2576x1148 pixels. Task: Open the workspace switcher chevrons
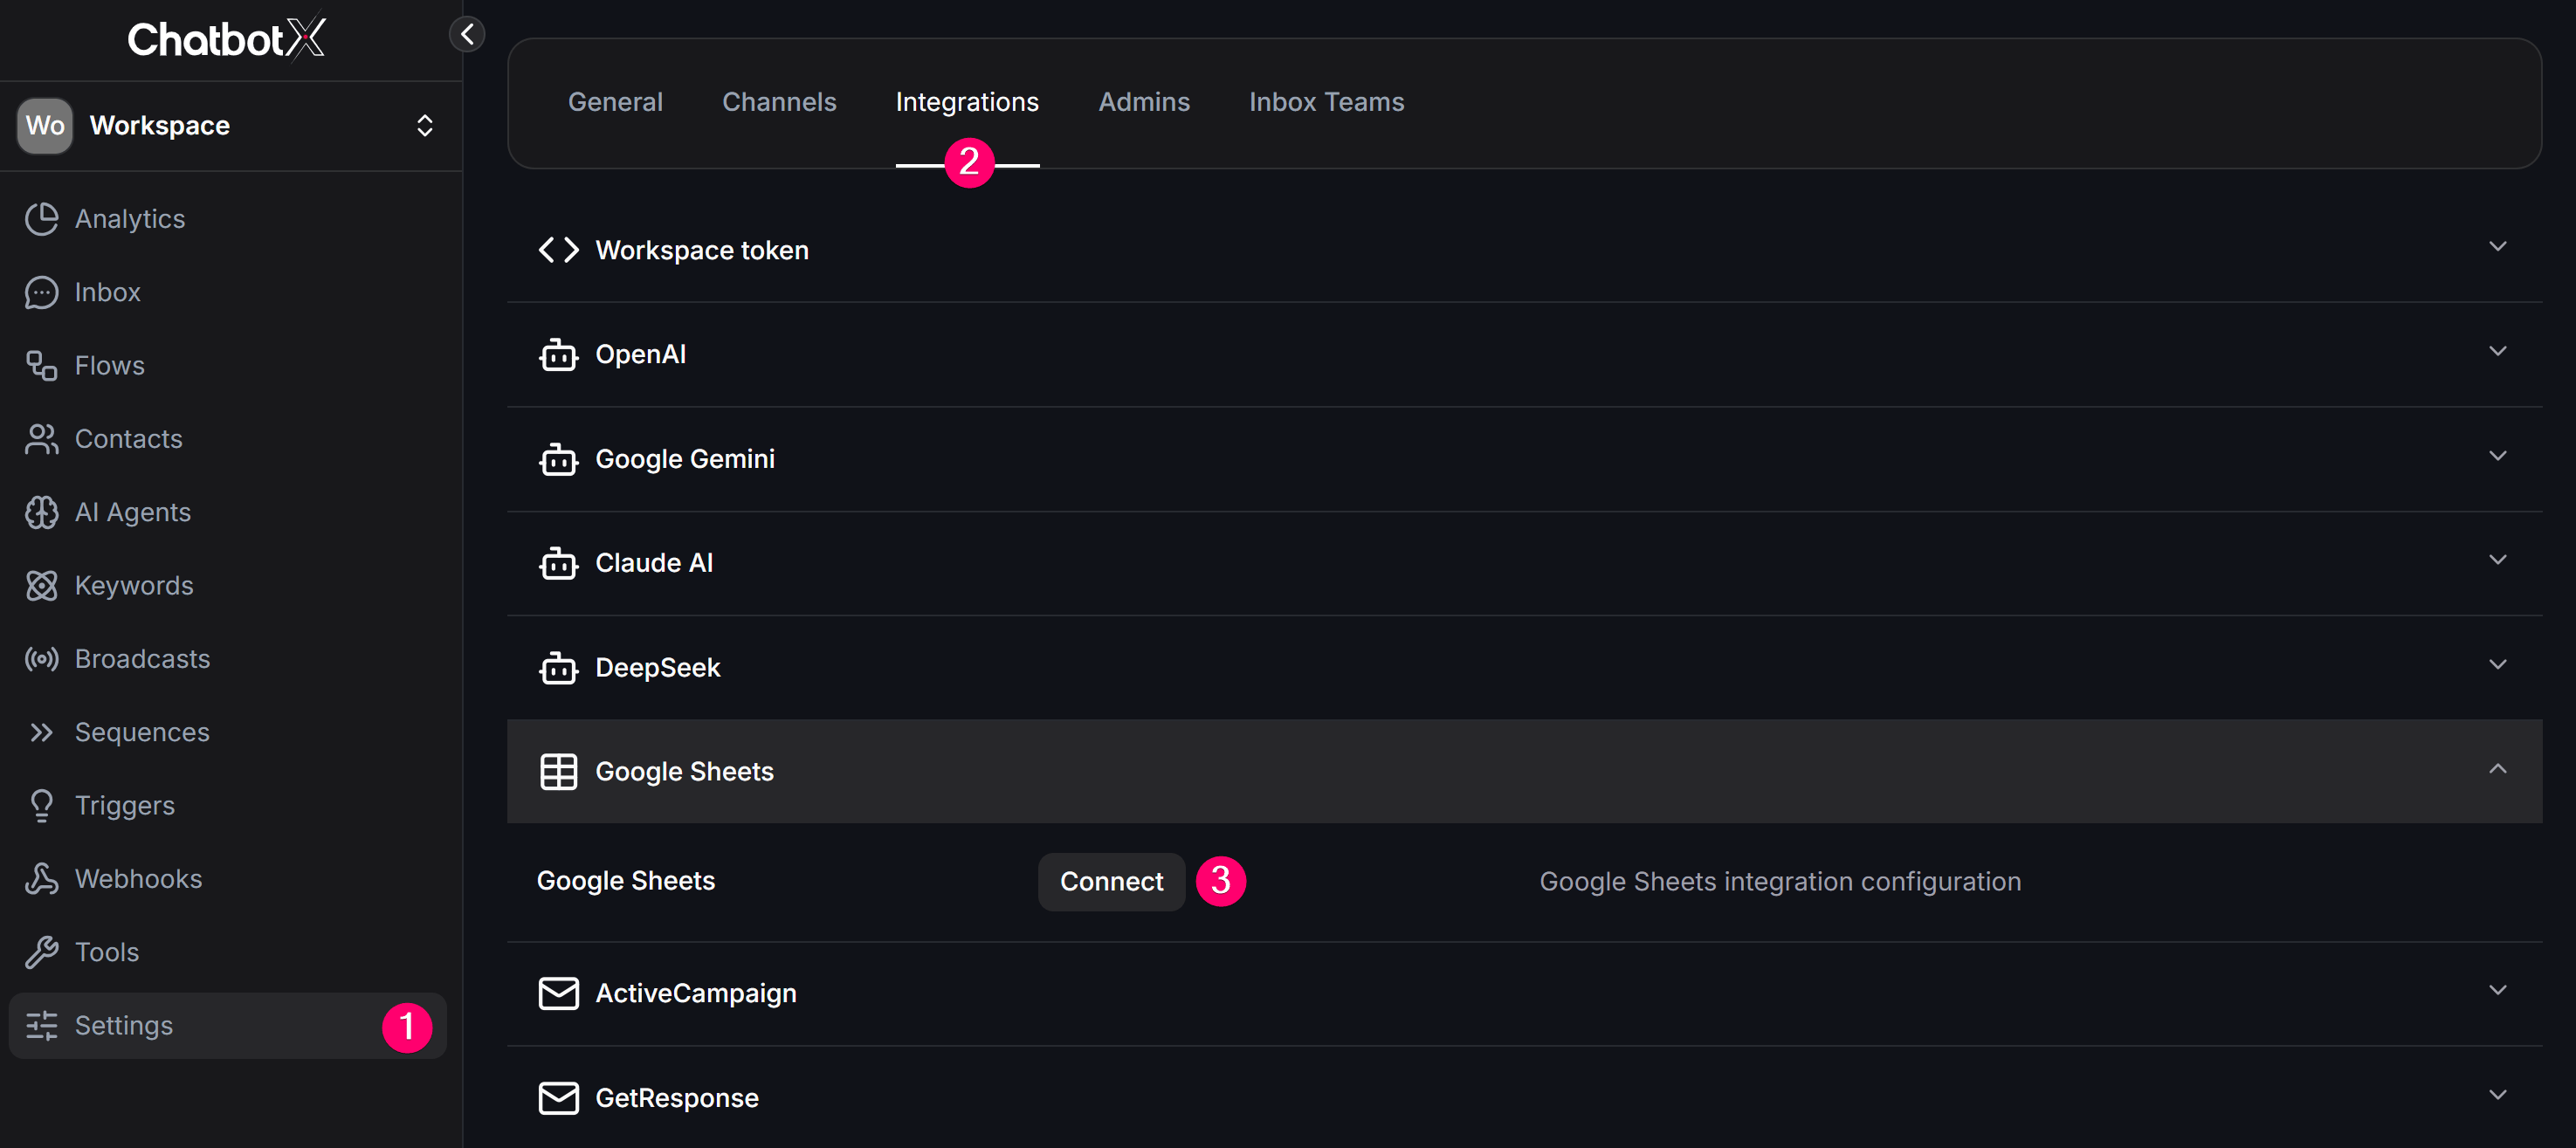coord(425,125)
